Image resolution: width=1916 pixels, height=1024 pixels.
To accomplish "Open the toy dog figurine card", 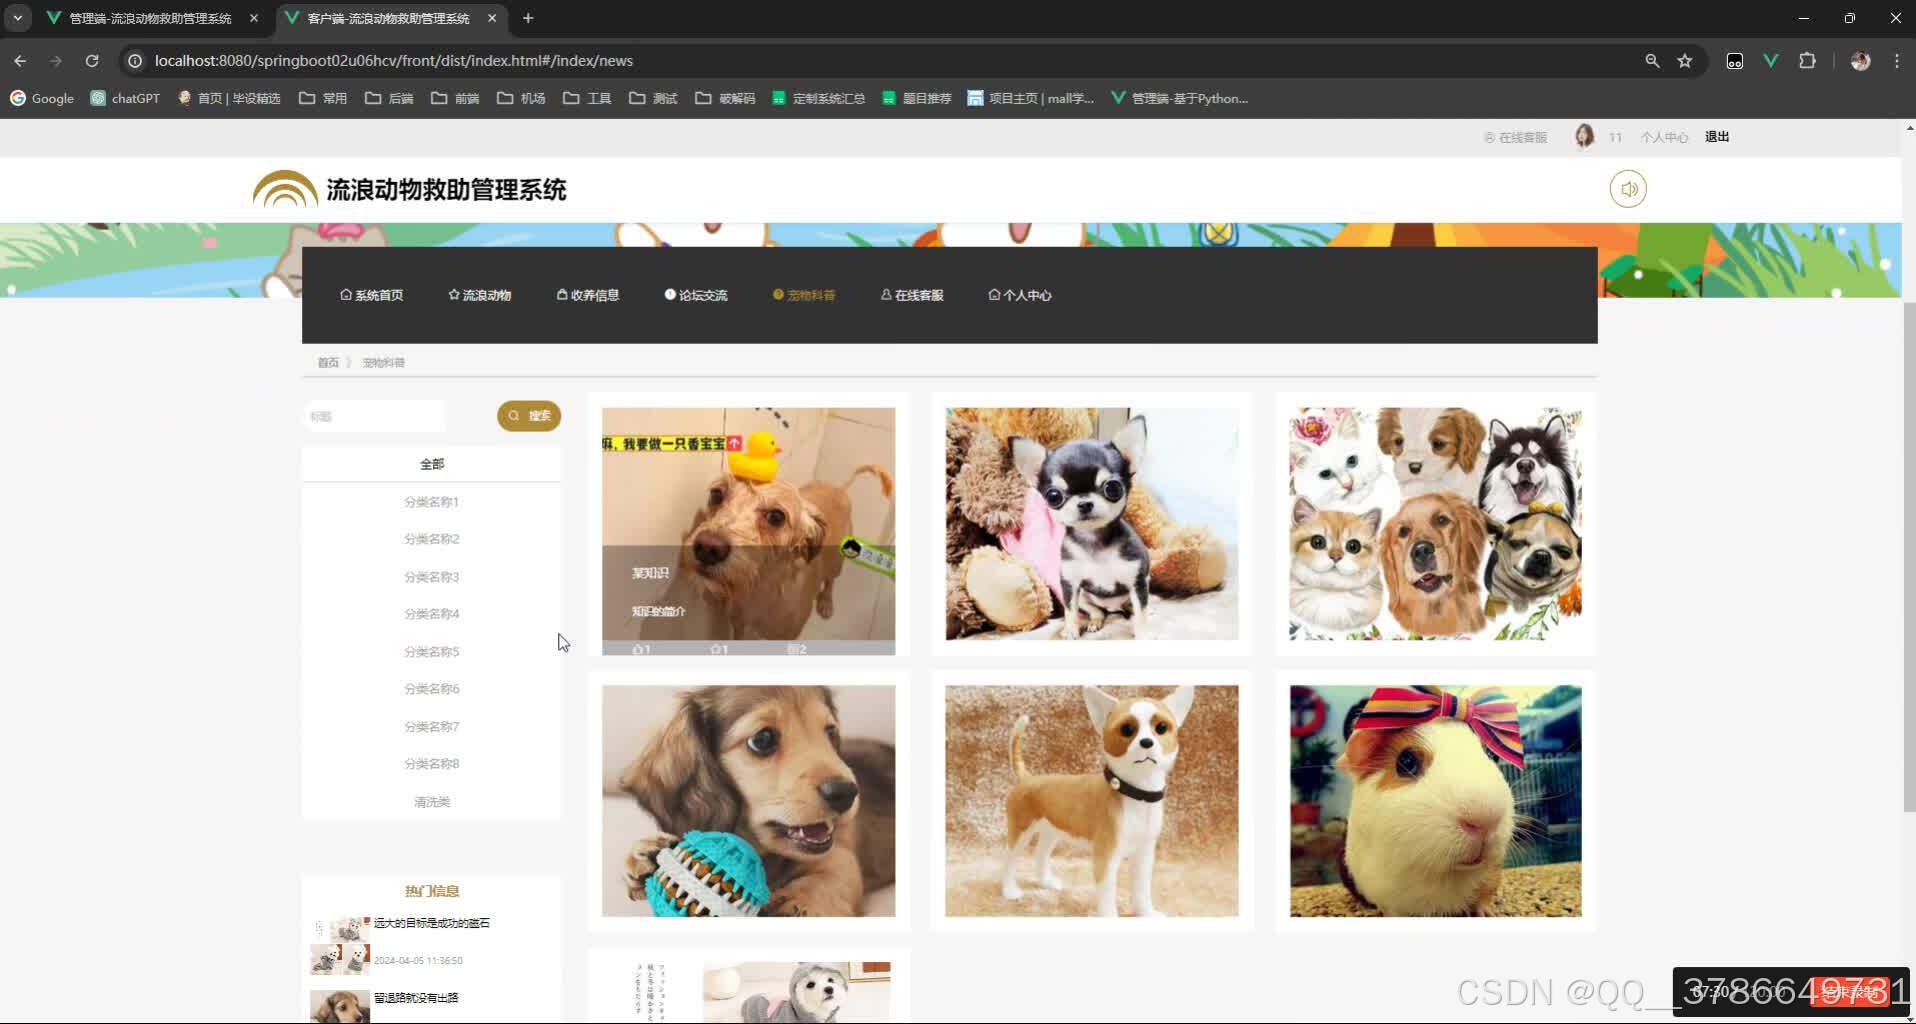I will (1092, 800).
